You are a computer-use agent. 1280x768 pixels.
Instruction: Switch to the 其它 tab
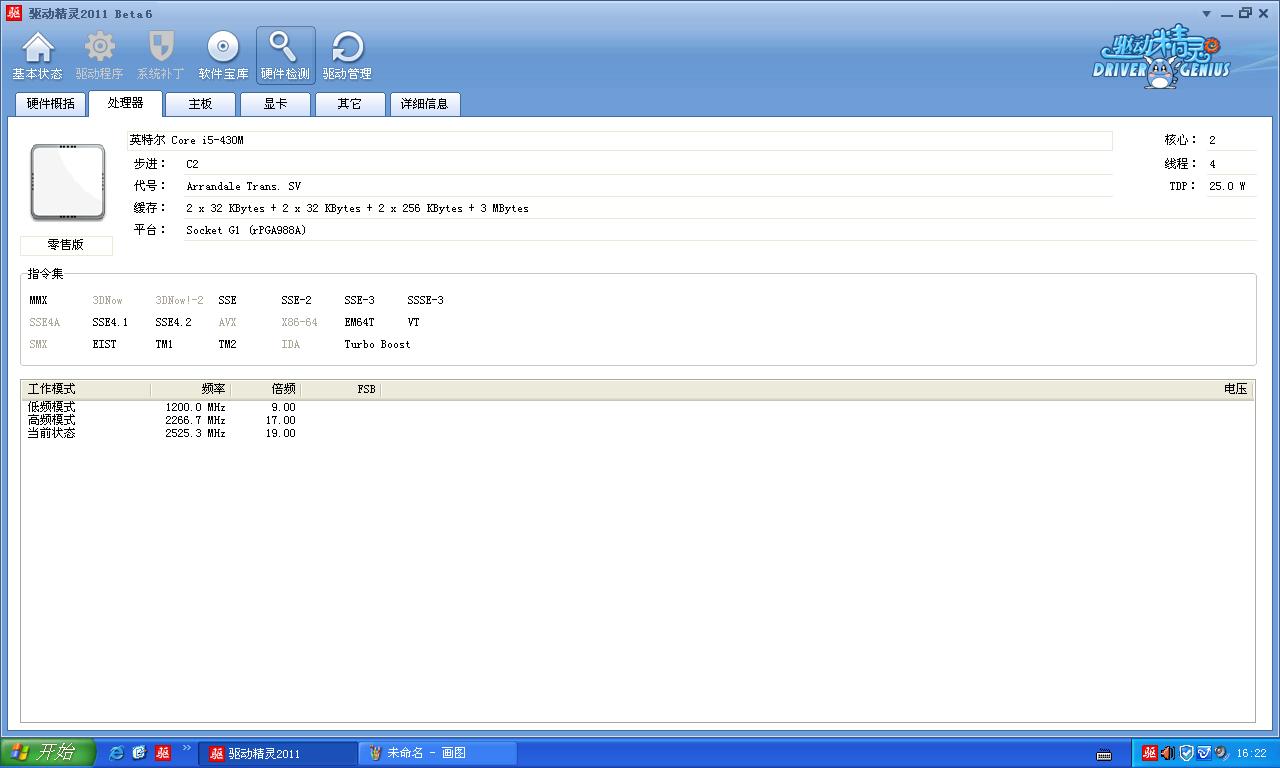[x=349, y=104]
